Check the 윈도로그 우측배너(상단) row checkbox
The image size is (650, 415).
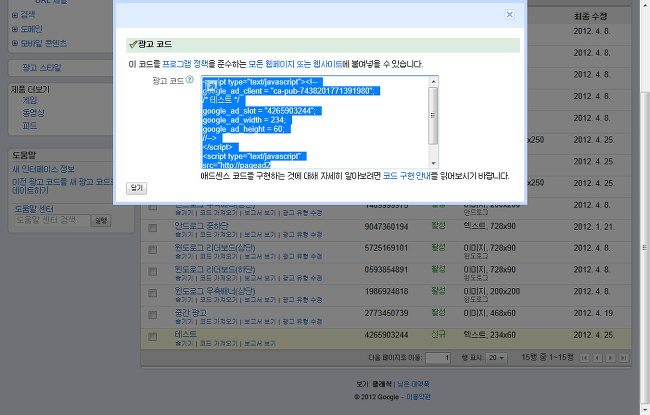point(153,293)
